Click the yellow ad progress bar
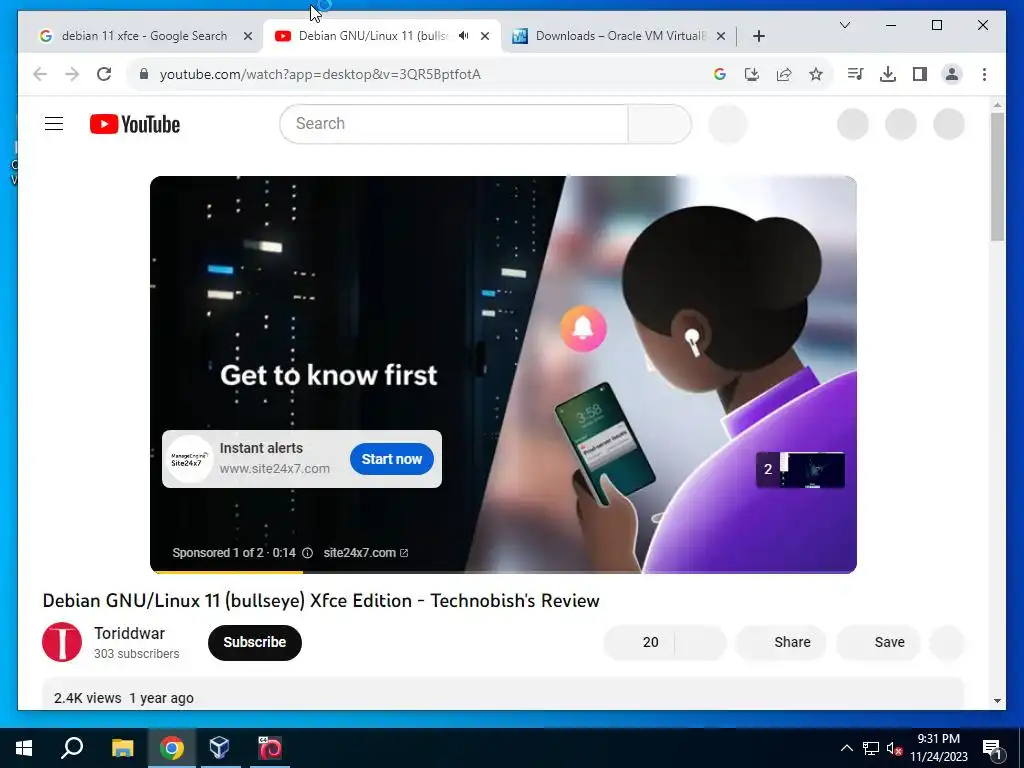This screenshot has height=768, width=1024. coord(226,572)
